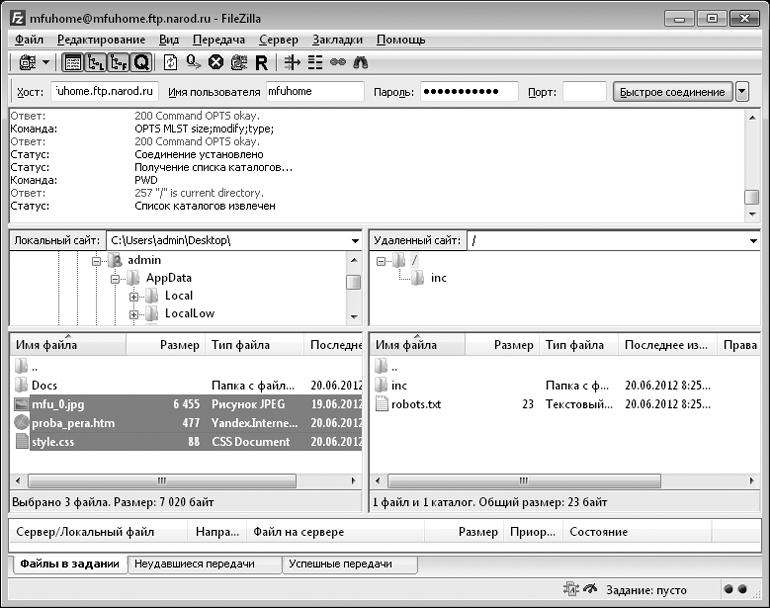The height and width of the screenshot is (608, 770).
Task: Sort remote files by Права column
Action: 739,345
